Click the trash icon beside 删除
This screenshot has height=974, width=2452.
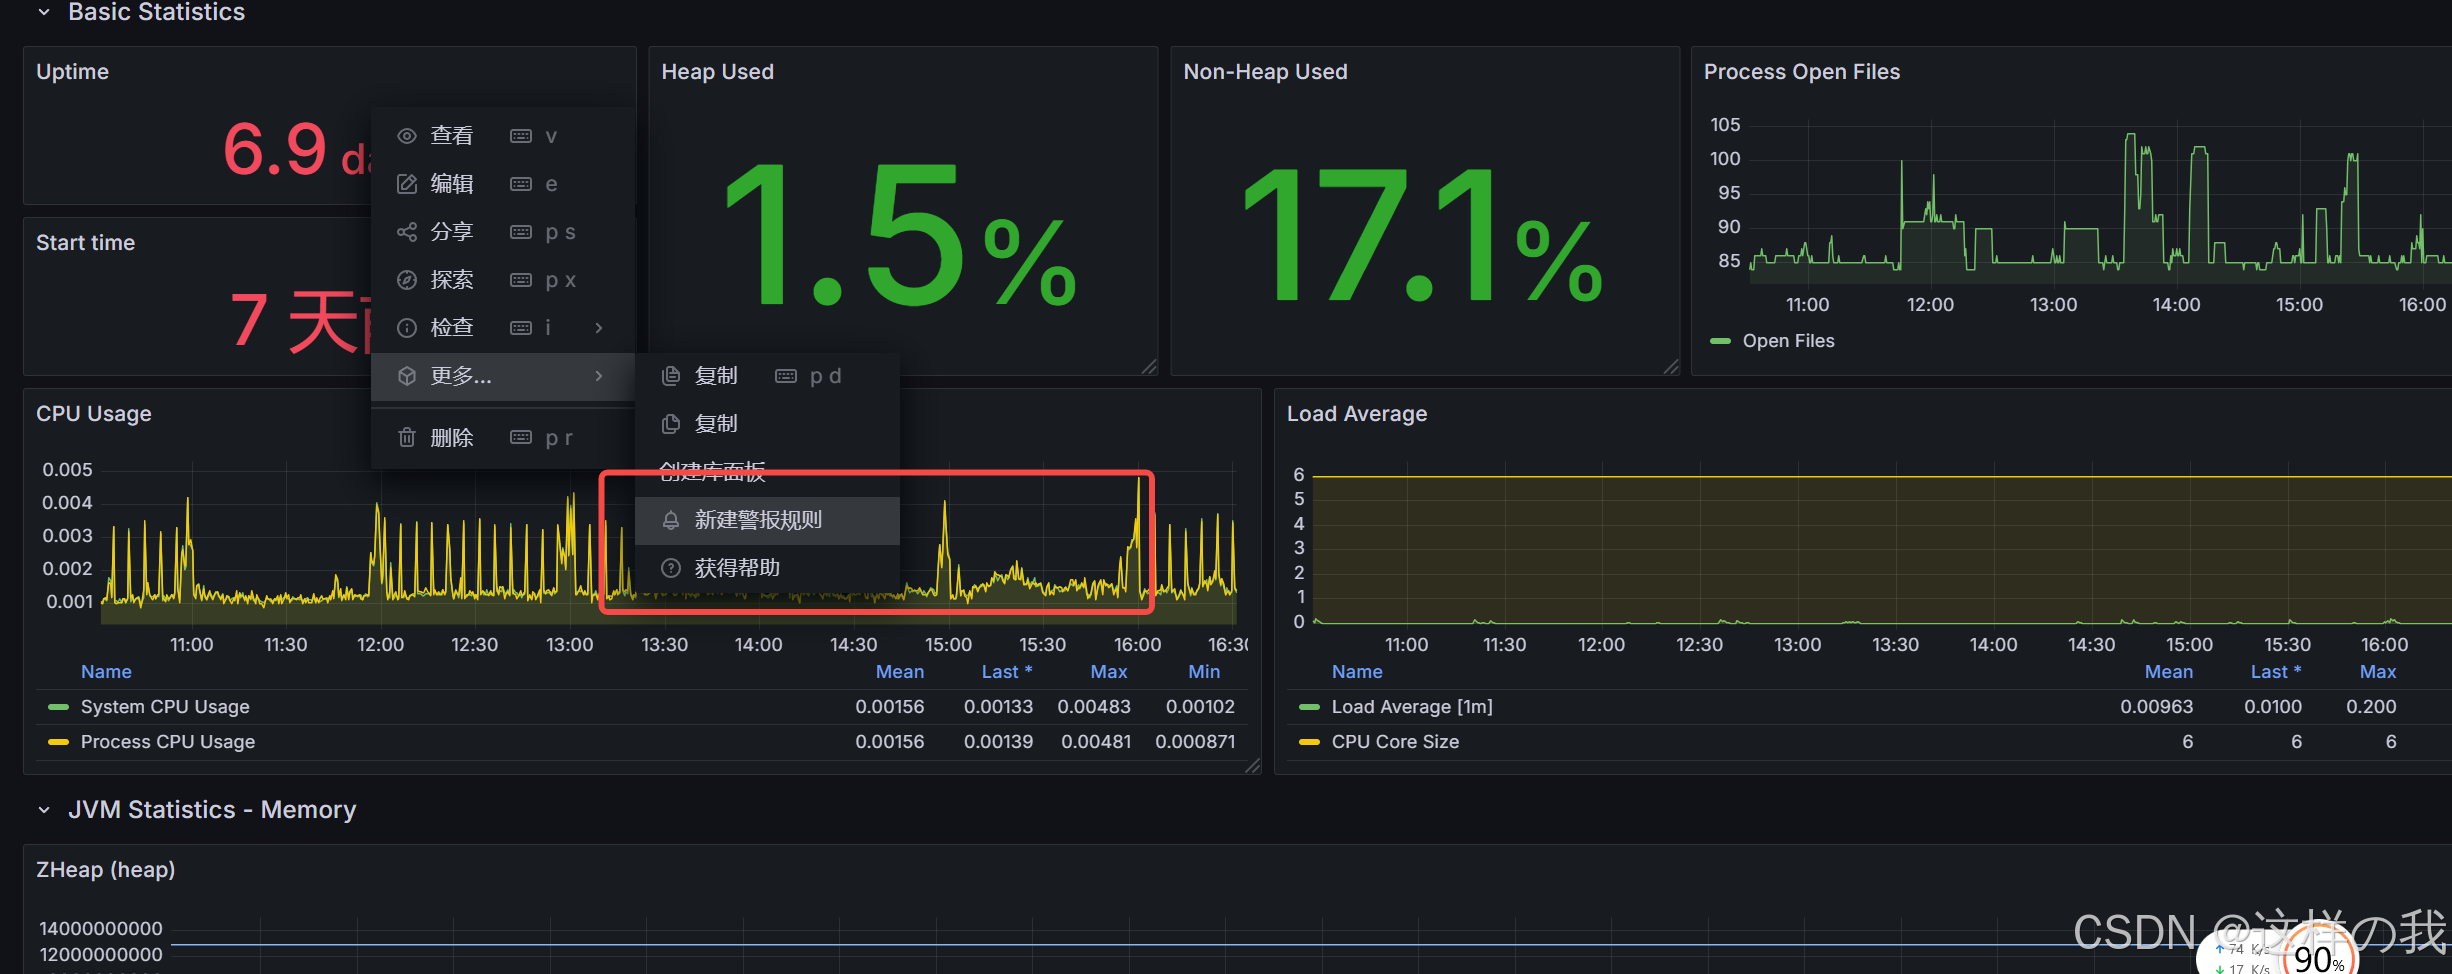406,438
